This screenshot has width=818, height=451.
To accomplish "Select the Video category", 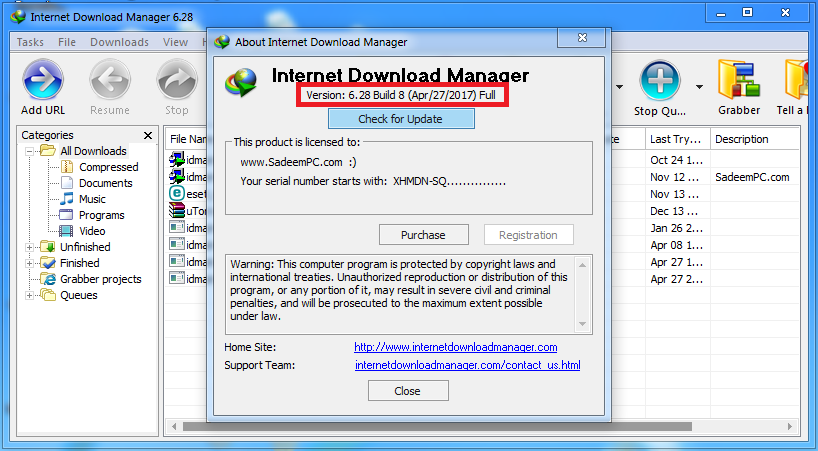I will [x=92, y=231].
